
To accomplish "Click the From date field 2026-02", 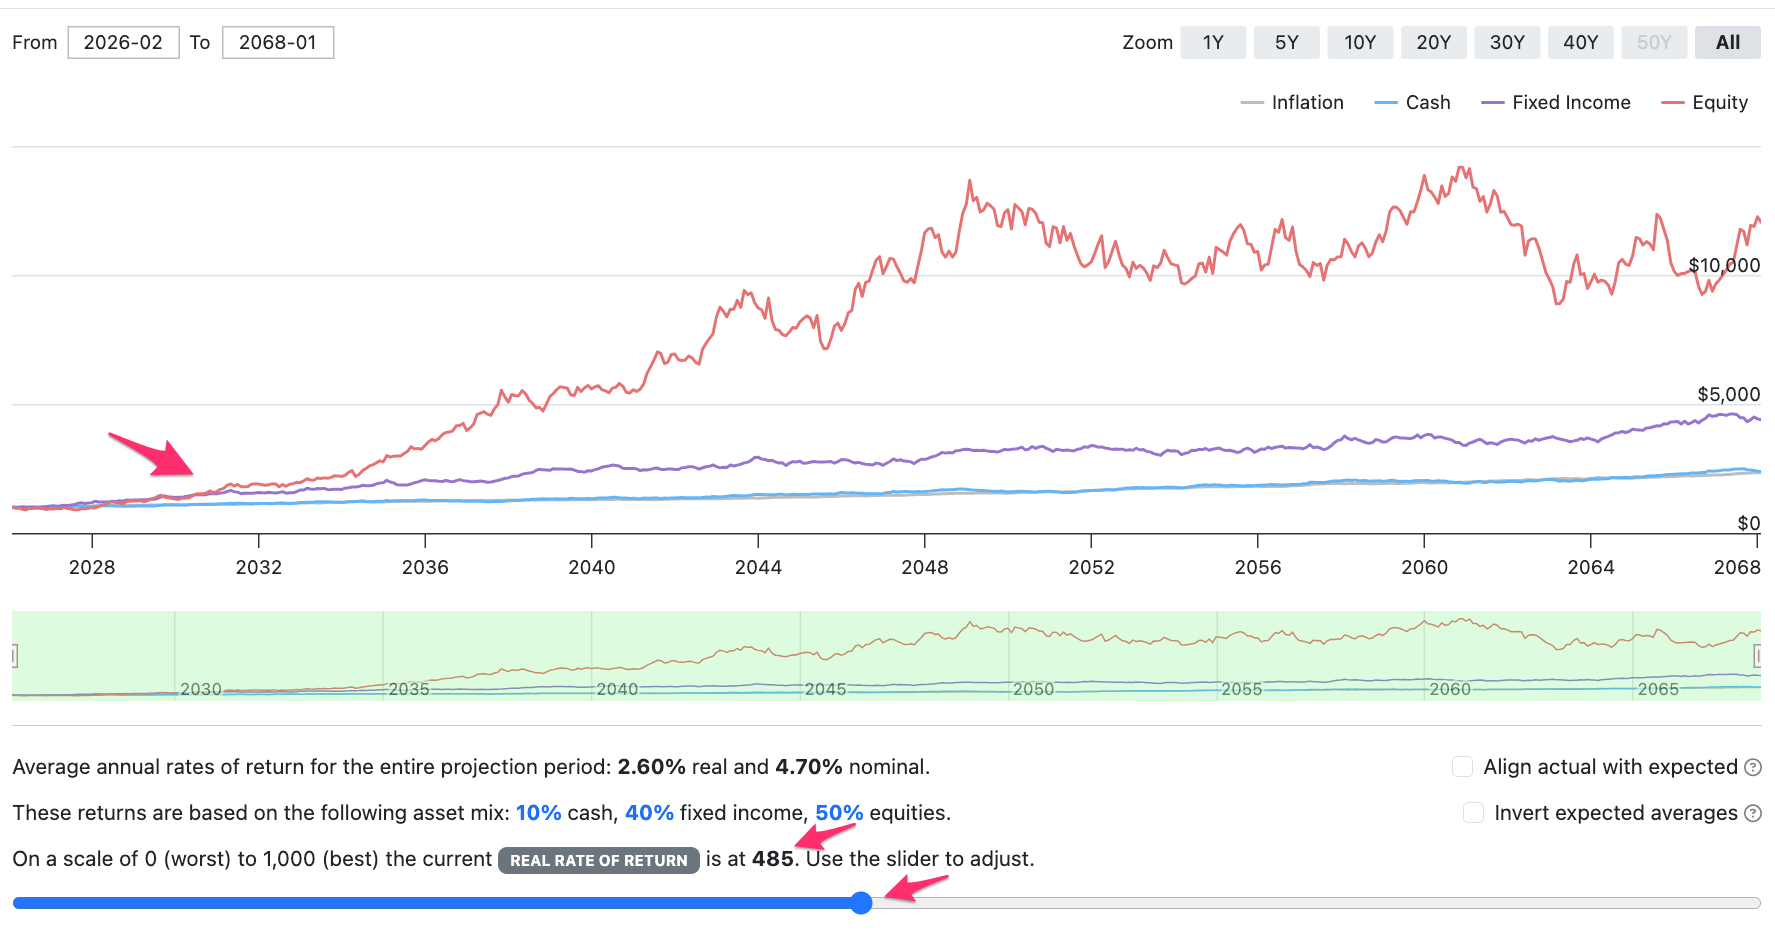I will pos(123,42).
